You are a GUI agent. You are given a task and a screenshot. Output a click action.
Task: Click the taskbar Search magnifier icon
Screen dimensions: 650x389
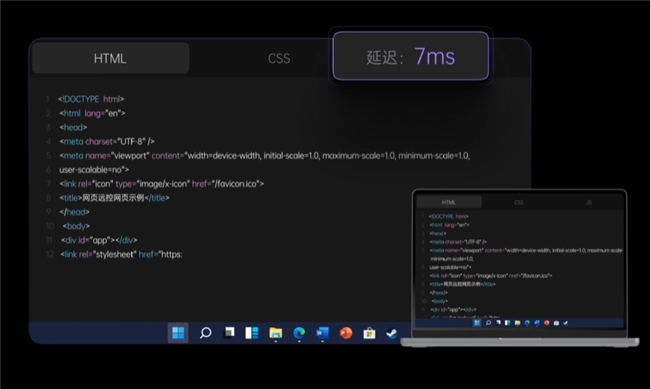205,333
